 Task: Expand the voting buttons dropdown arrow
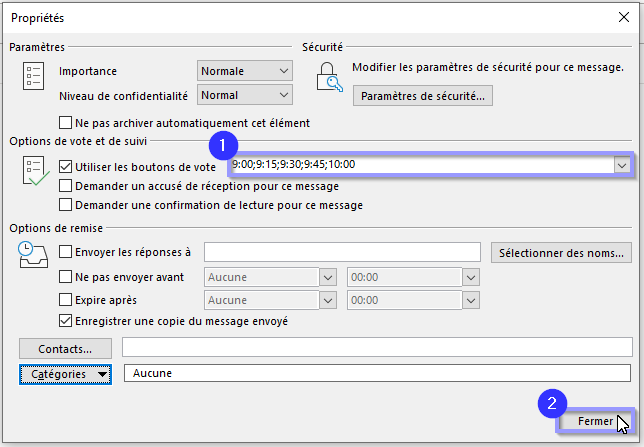pos(622,165)
